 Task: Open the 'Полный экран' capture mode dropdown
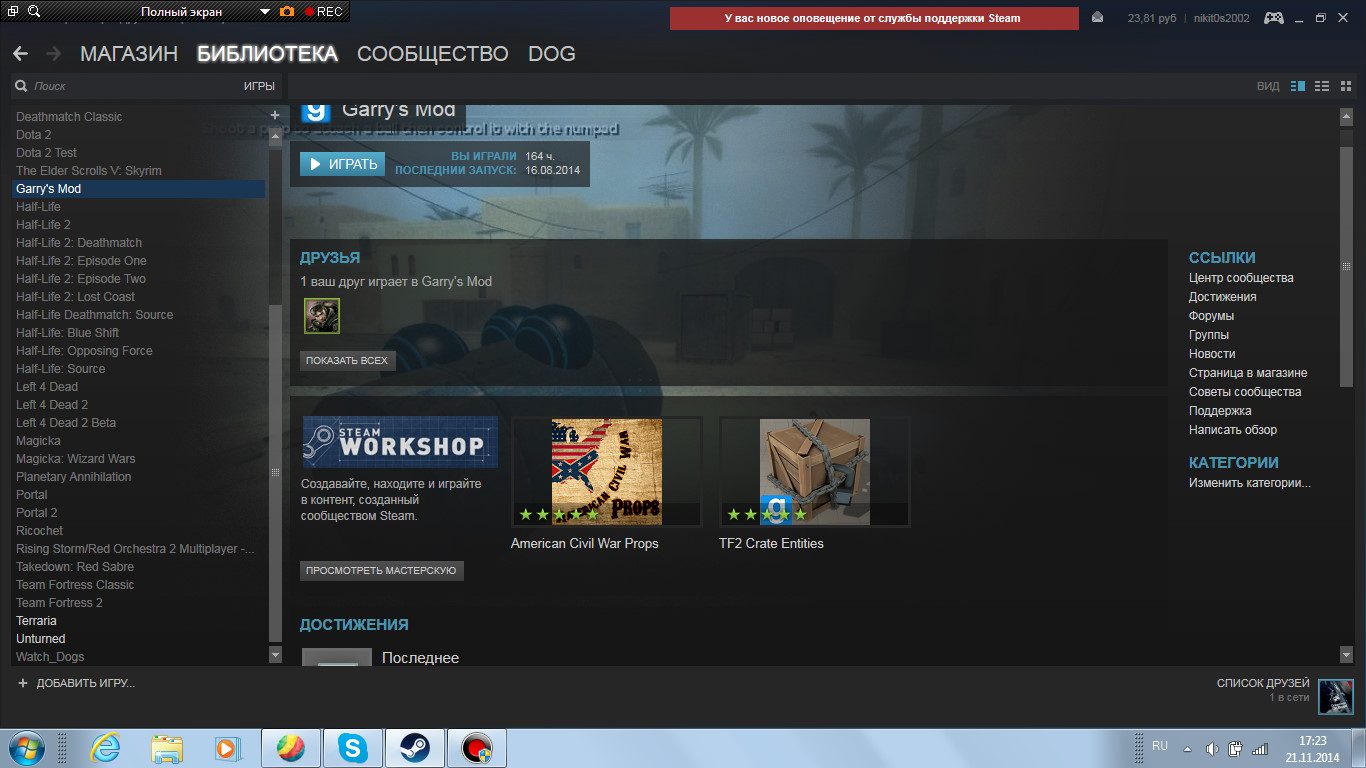tap(264, 12)
